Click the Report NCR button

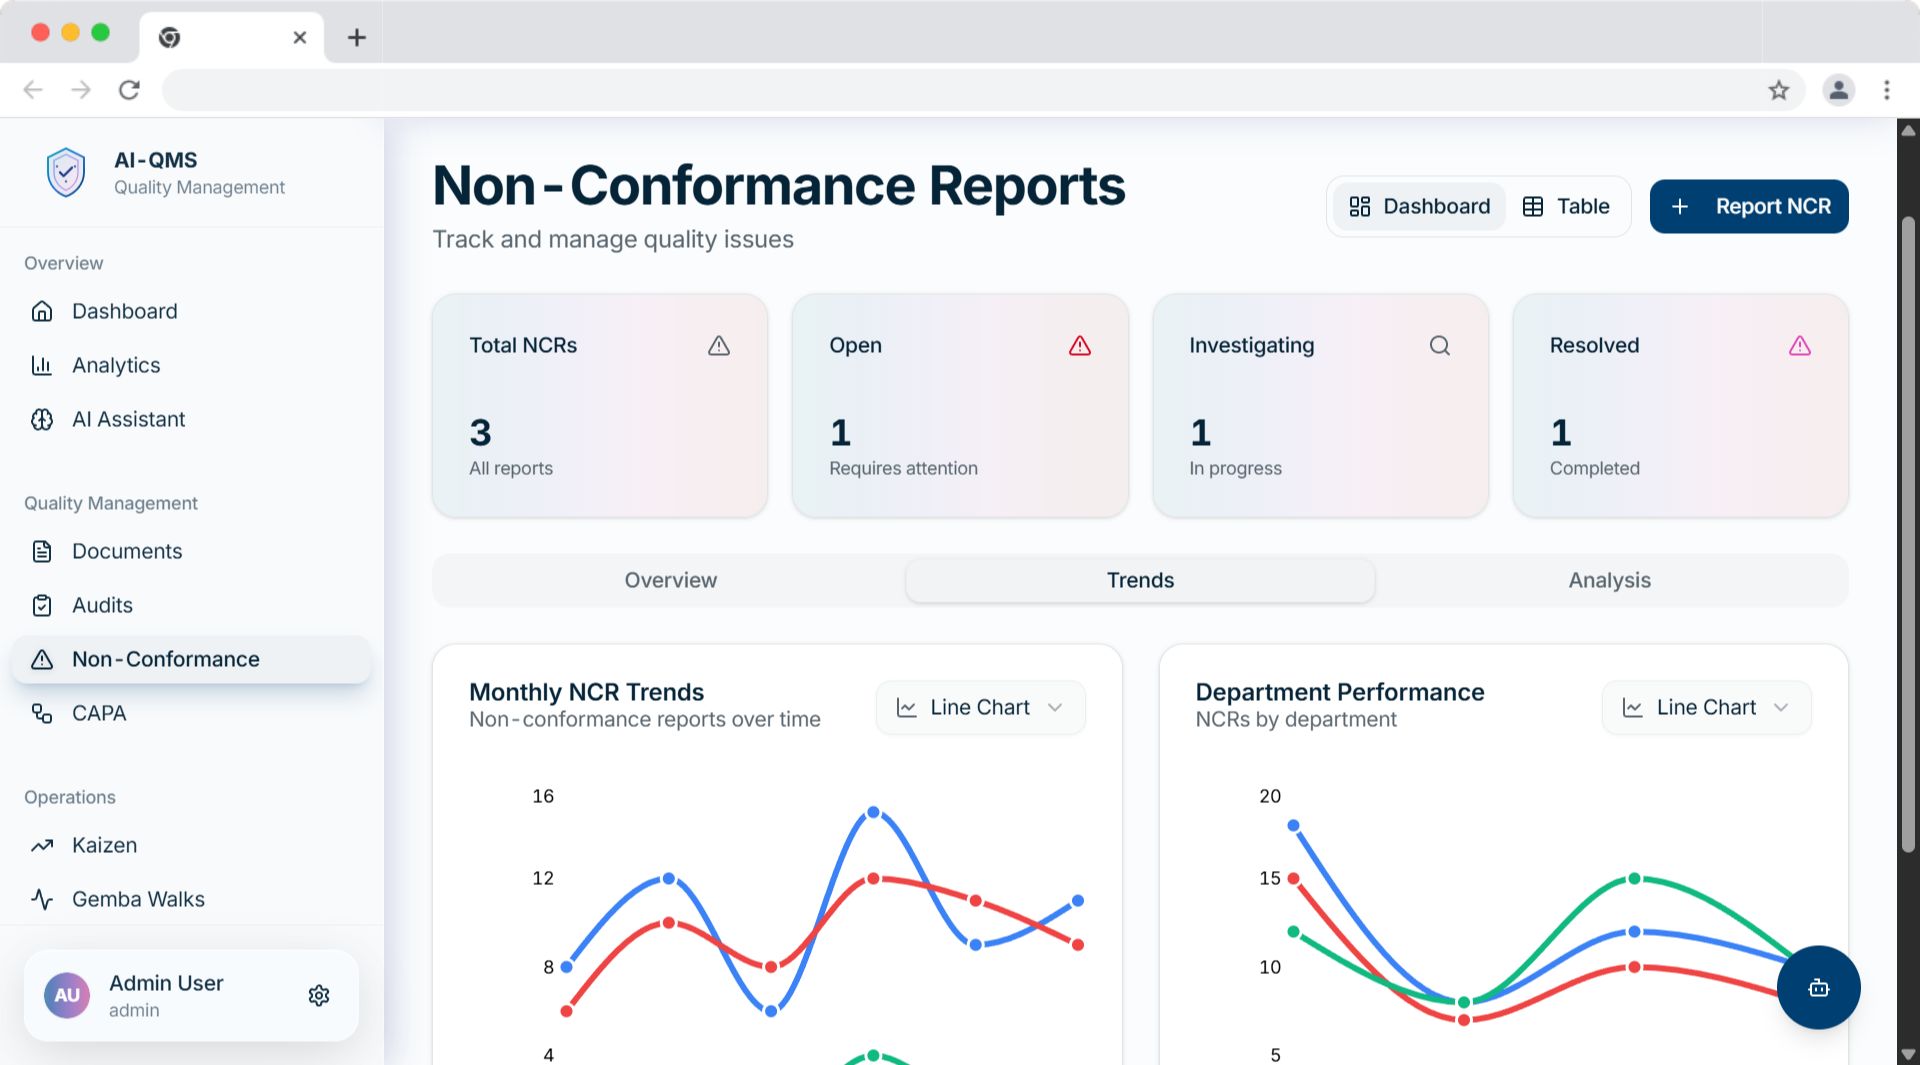tap(1749, 206)
